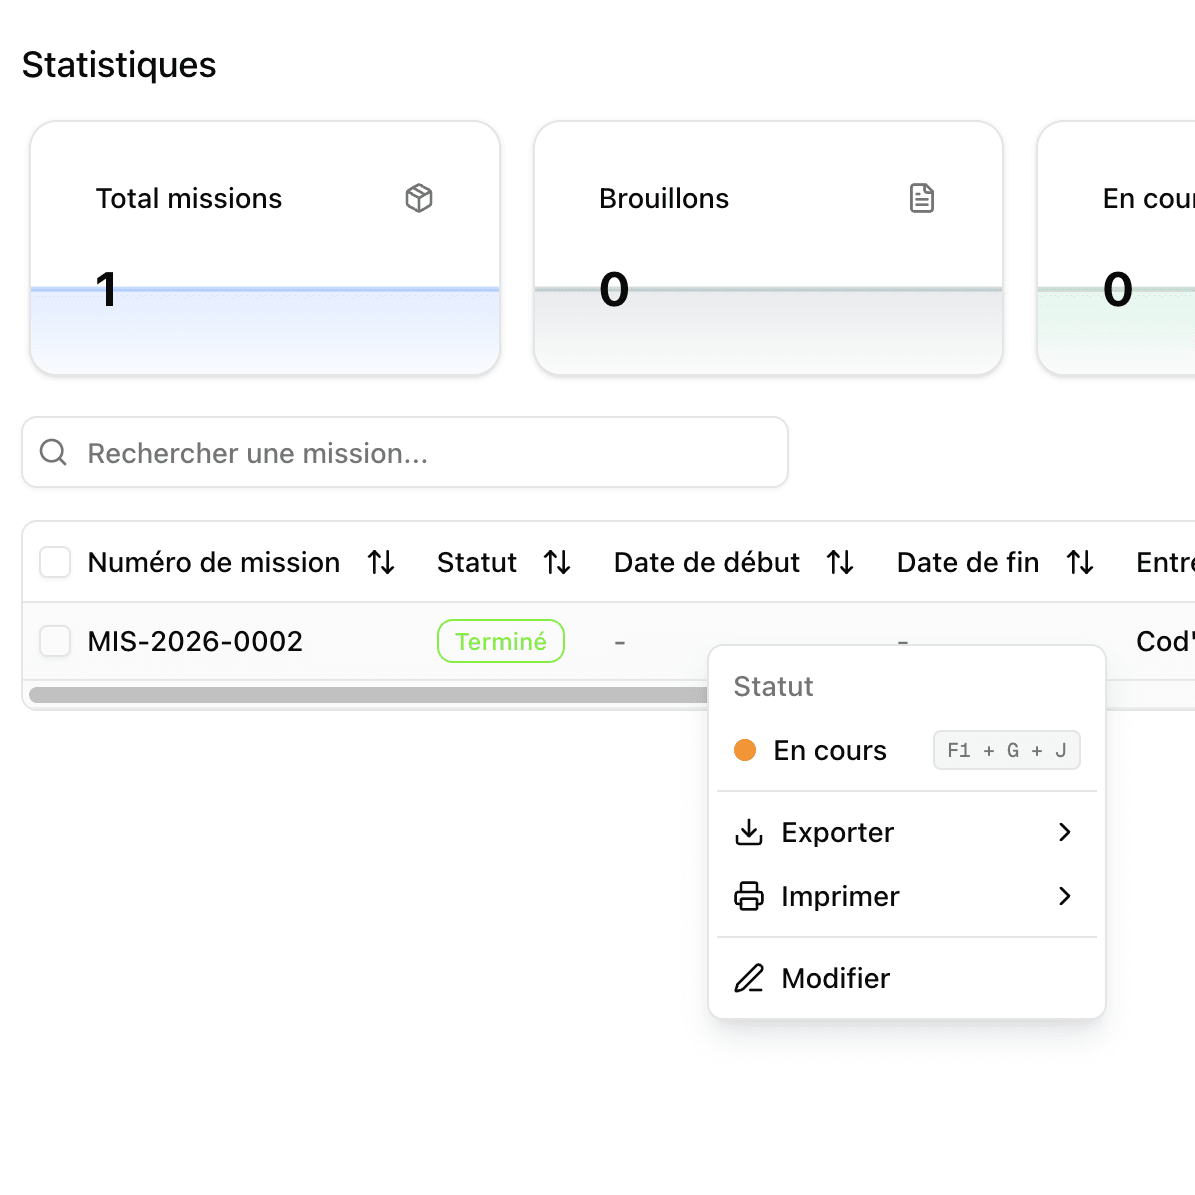1195x1195 pixels.
Task: Click the pencil icon next to Modifier
Action: point(748,978)
